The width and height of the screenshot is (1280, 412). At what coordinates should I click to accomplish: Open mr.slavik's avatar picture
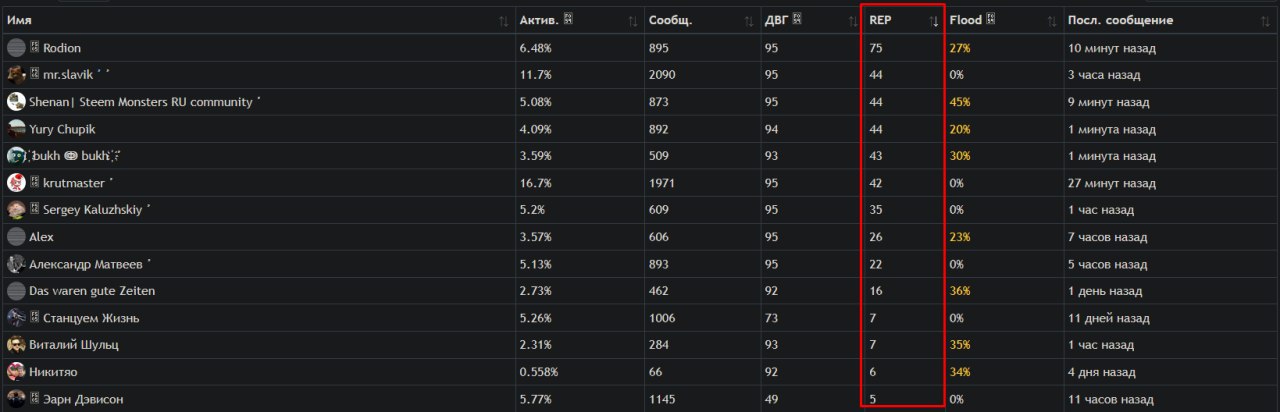coord(16,75)
